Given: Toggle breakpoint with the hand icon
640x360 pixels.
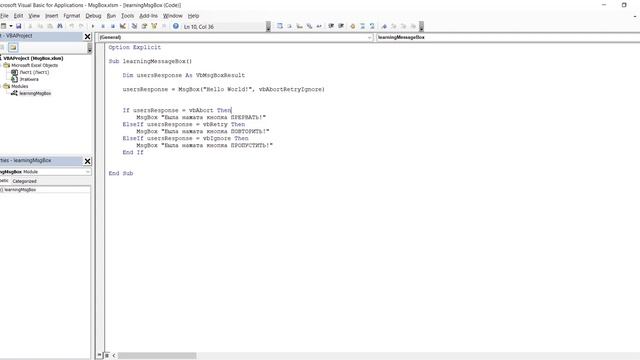Looking at the screenshot, I should tap(353, 26).
